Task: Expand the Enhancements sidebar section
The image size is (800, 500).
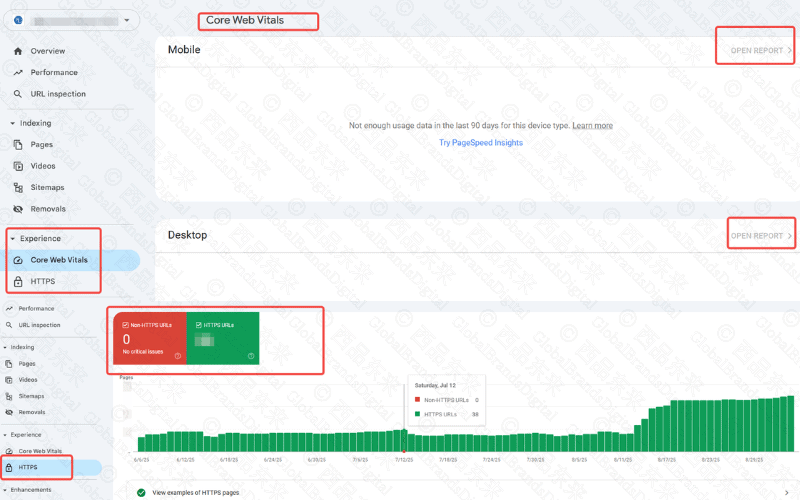Action: pos(30,489)
